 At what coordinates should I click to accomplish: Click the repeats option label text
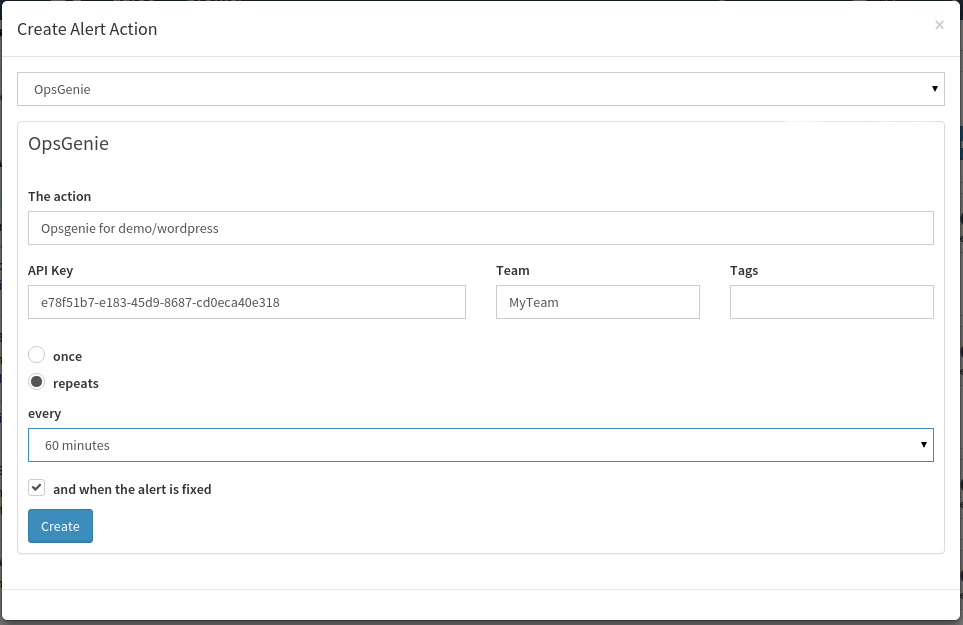pos(76,384)
